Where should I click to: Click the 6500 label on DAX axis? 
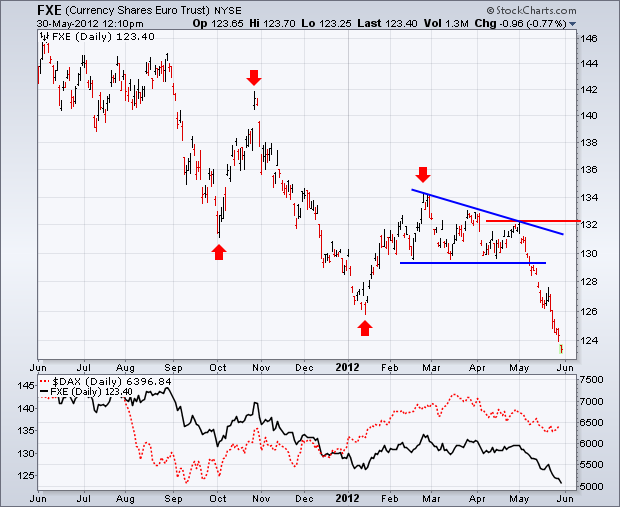(x=592, y=422)
